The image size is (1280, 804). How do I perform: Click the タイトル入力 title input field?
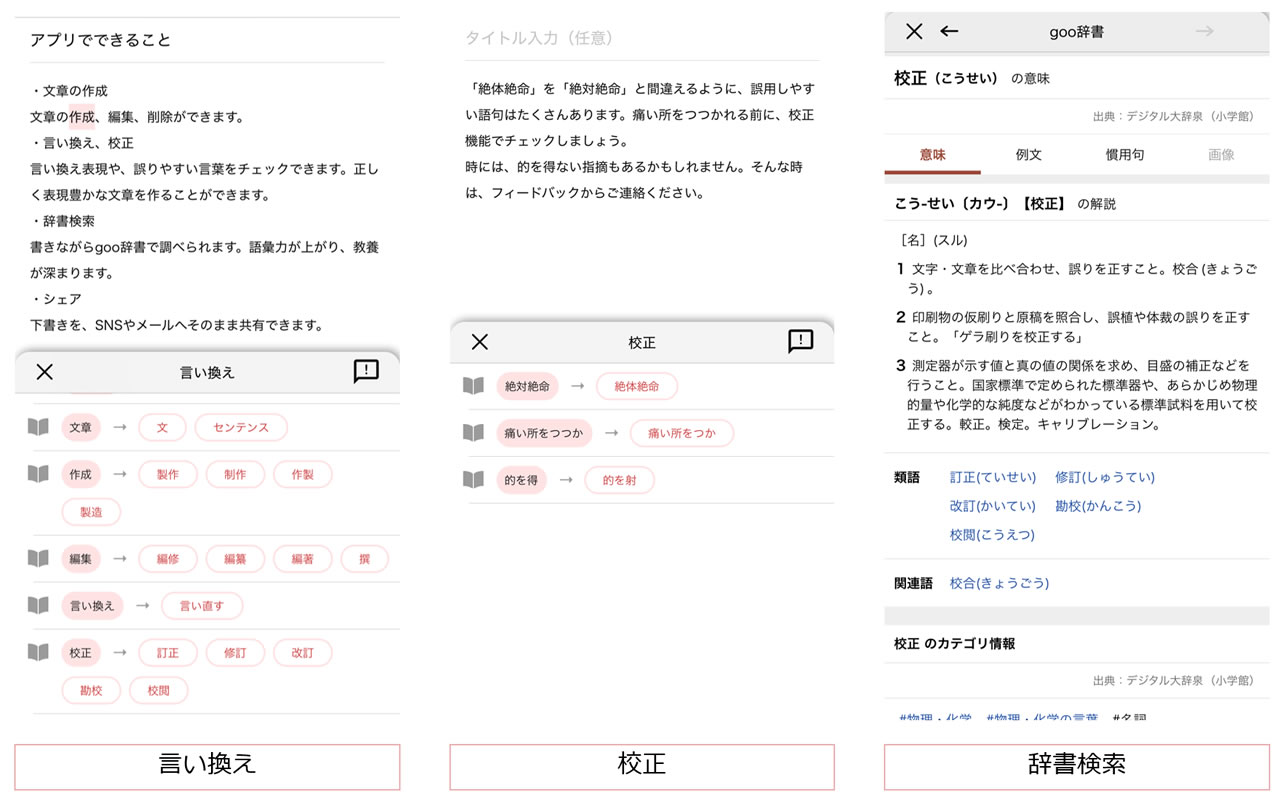click(640, 35)
